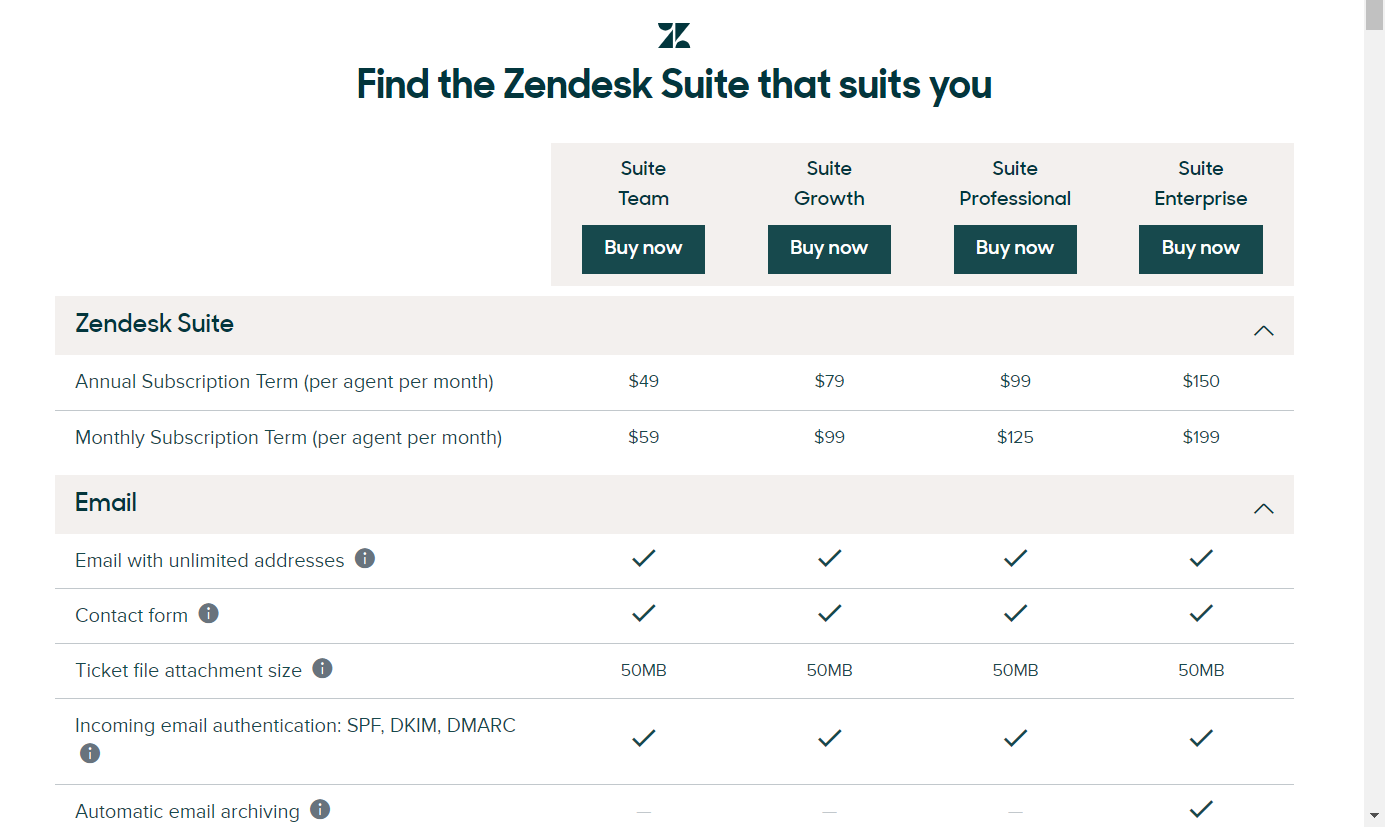
Task: Click the Zendesk logo icon
Action: pyautogui.click(x=674, y=36)
